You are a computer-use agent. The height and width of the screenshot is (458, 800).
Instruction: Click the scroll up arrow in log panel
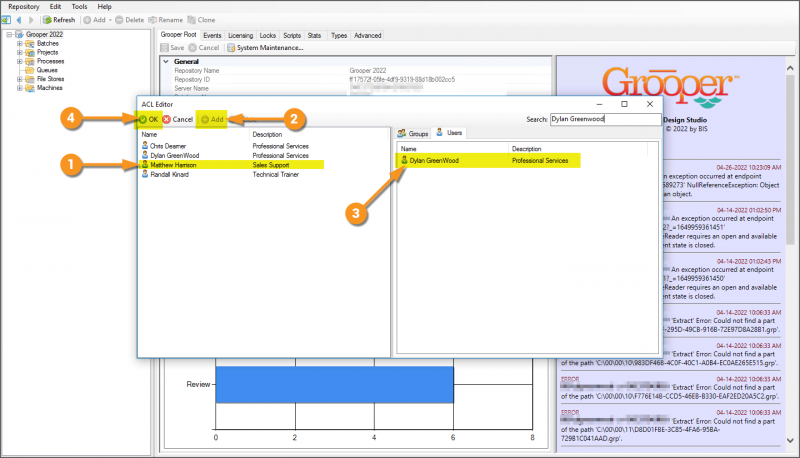[x=790, y=68]
